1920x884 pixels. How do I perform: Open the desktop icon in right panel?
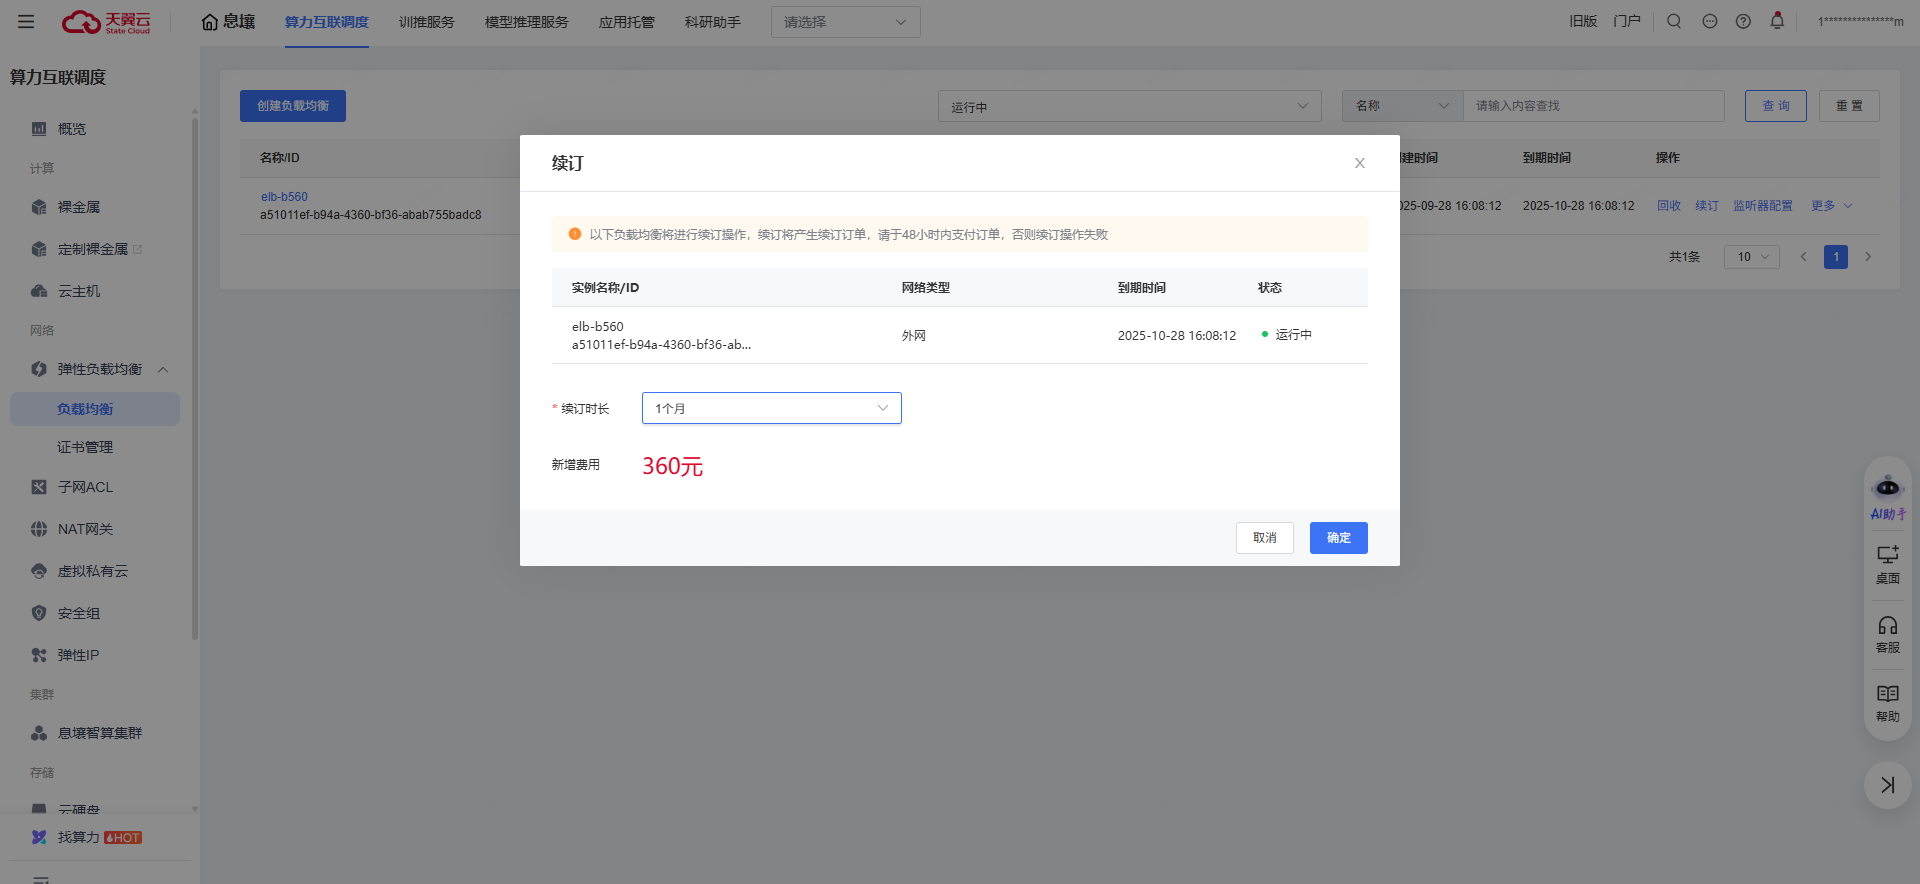click(x=1887, y=564)
